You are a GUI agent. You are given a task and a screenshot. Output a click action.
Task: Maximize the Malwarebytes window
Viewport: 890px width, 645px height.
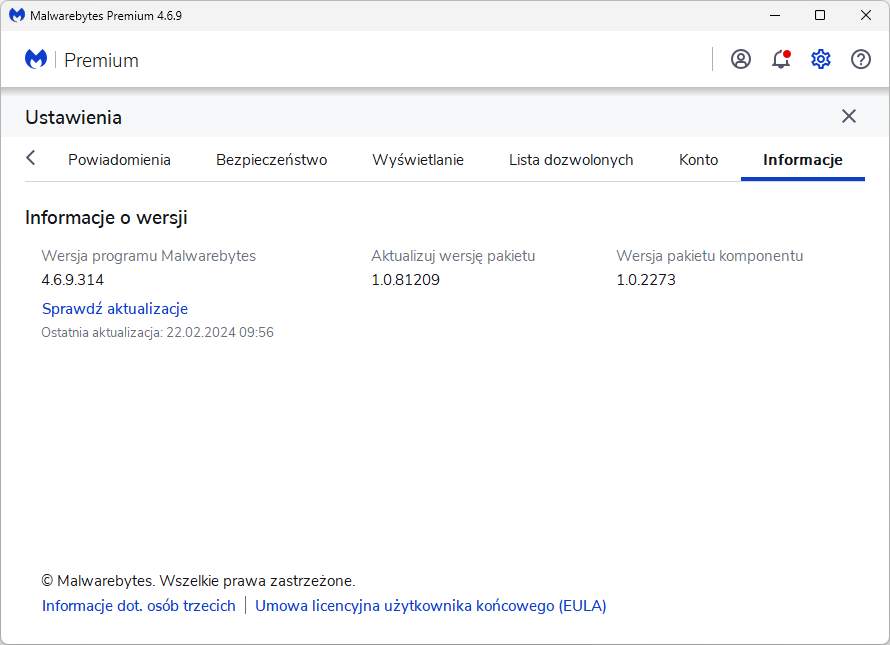820,15
